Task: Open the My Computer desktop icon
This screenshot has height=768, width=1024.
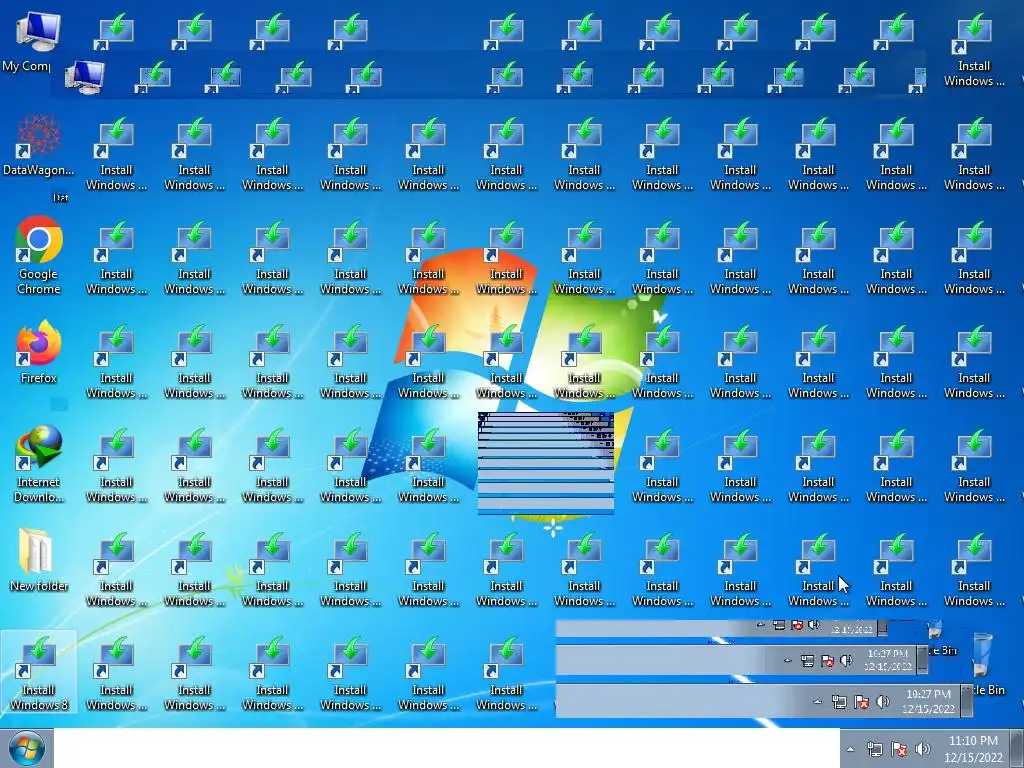Action: tap(37, 40)
